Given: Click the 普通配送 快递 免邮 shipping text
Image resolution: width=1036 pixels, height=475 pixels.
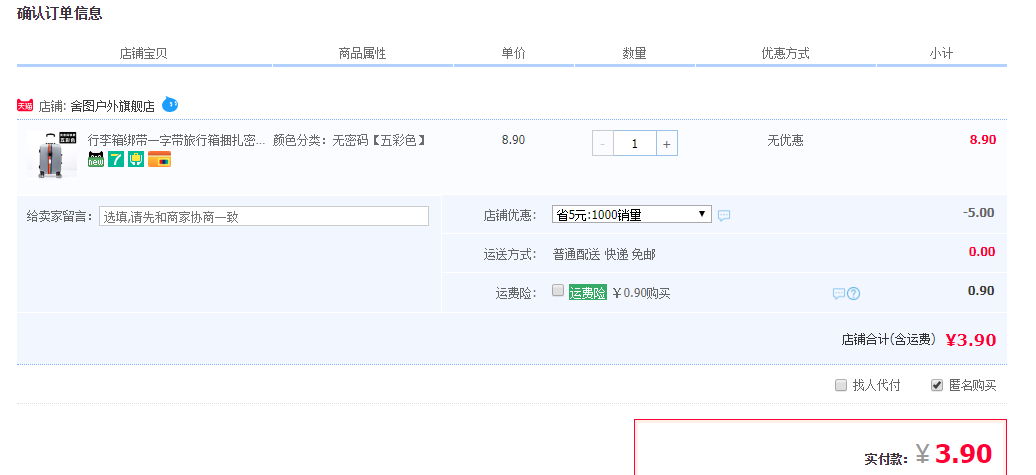Looking at the screenshot, I should tap(604, 254).
